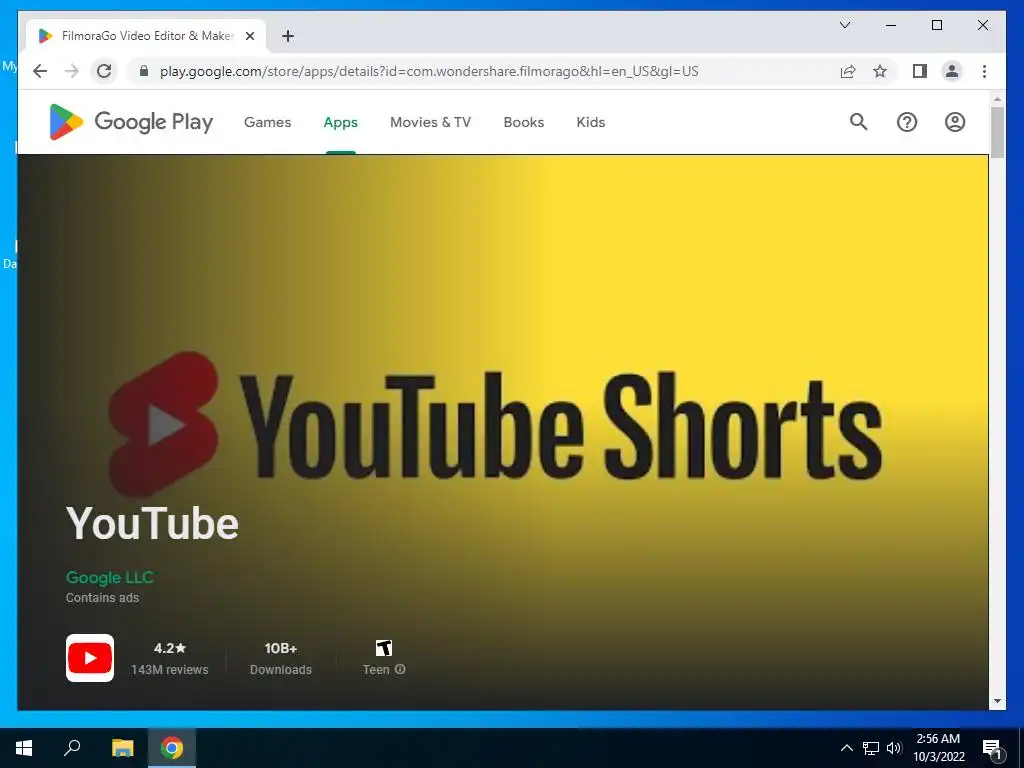Viewport: 1024px width, 768px height.
Task: Click the Teen rating badge icon
Action: pyautogui.click(x=384, y=648)
